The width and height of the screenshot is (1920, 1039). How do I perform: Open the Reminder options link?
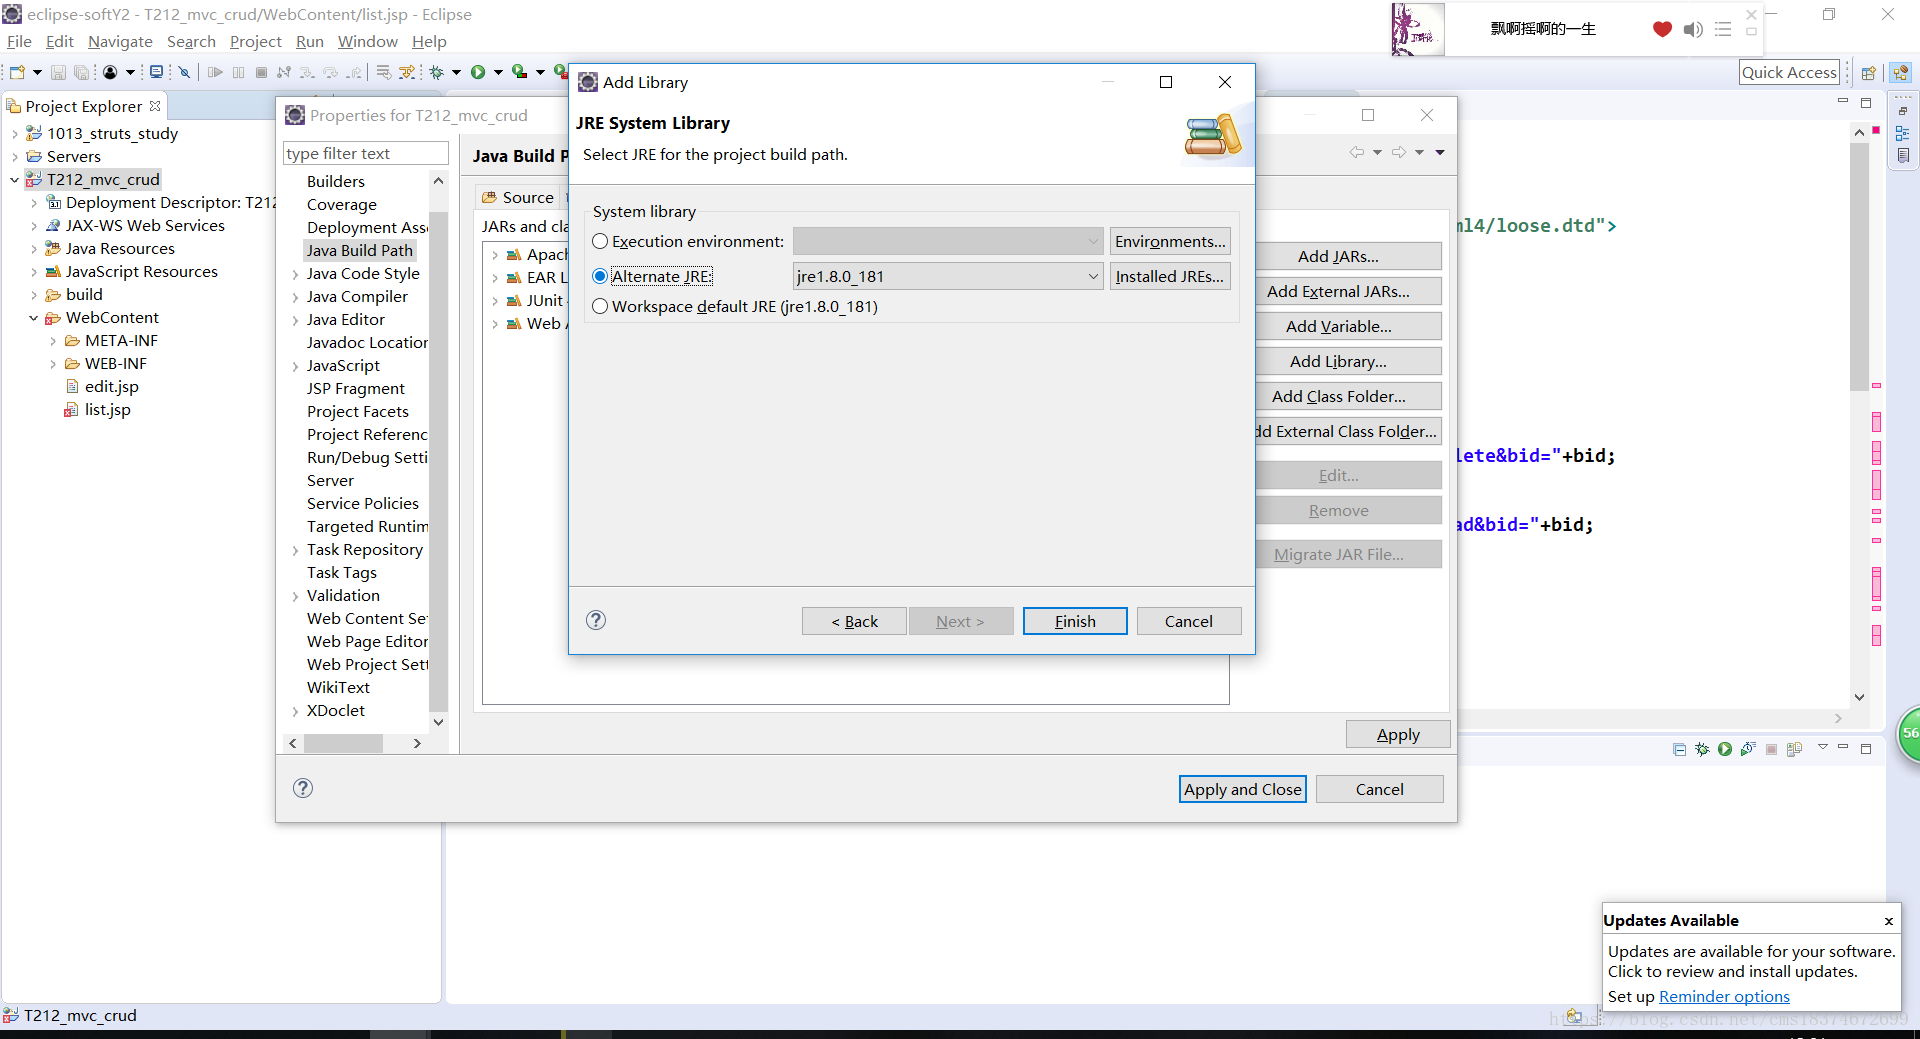[x=1724, y=996]
